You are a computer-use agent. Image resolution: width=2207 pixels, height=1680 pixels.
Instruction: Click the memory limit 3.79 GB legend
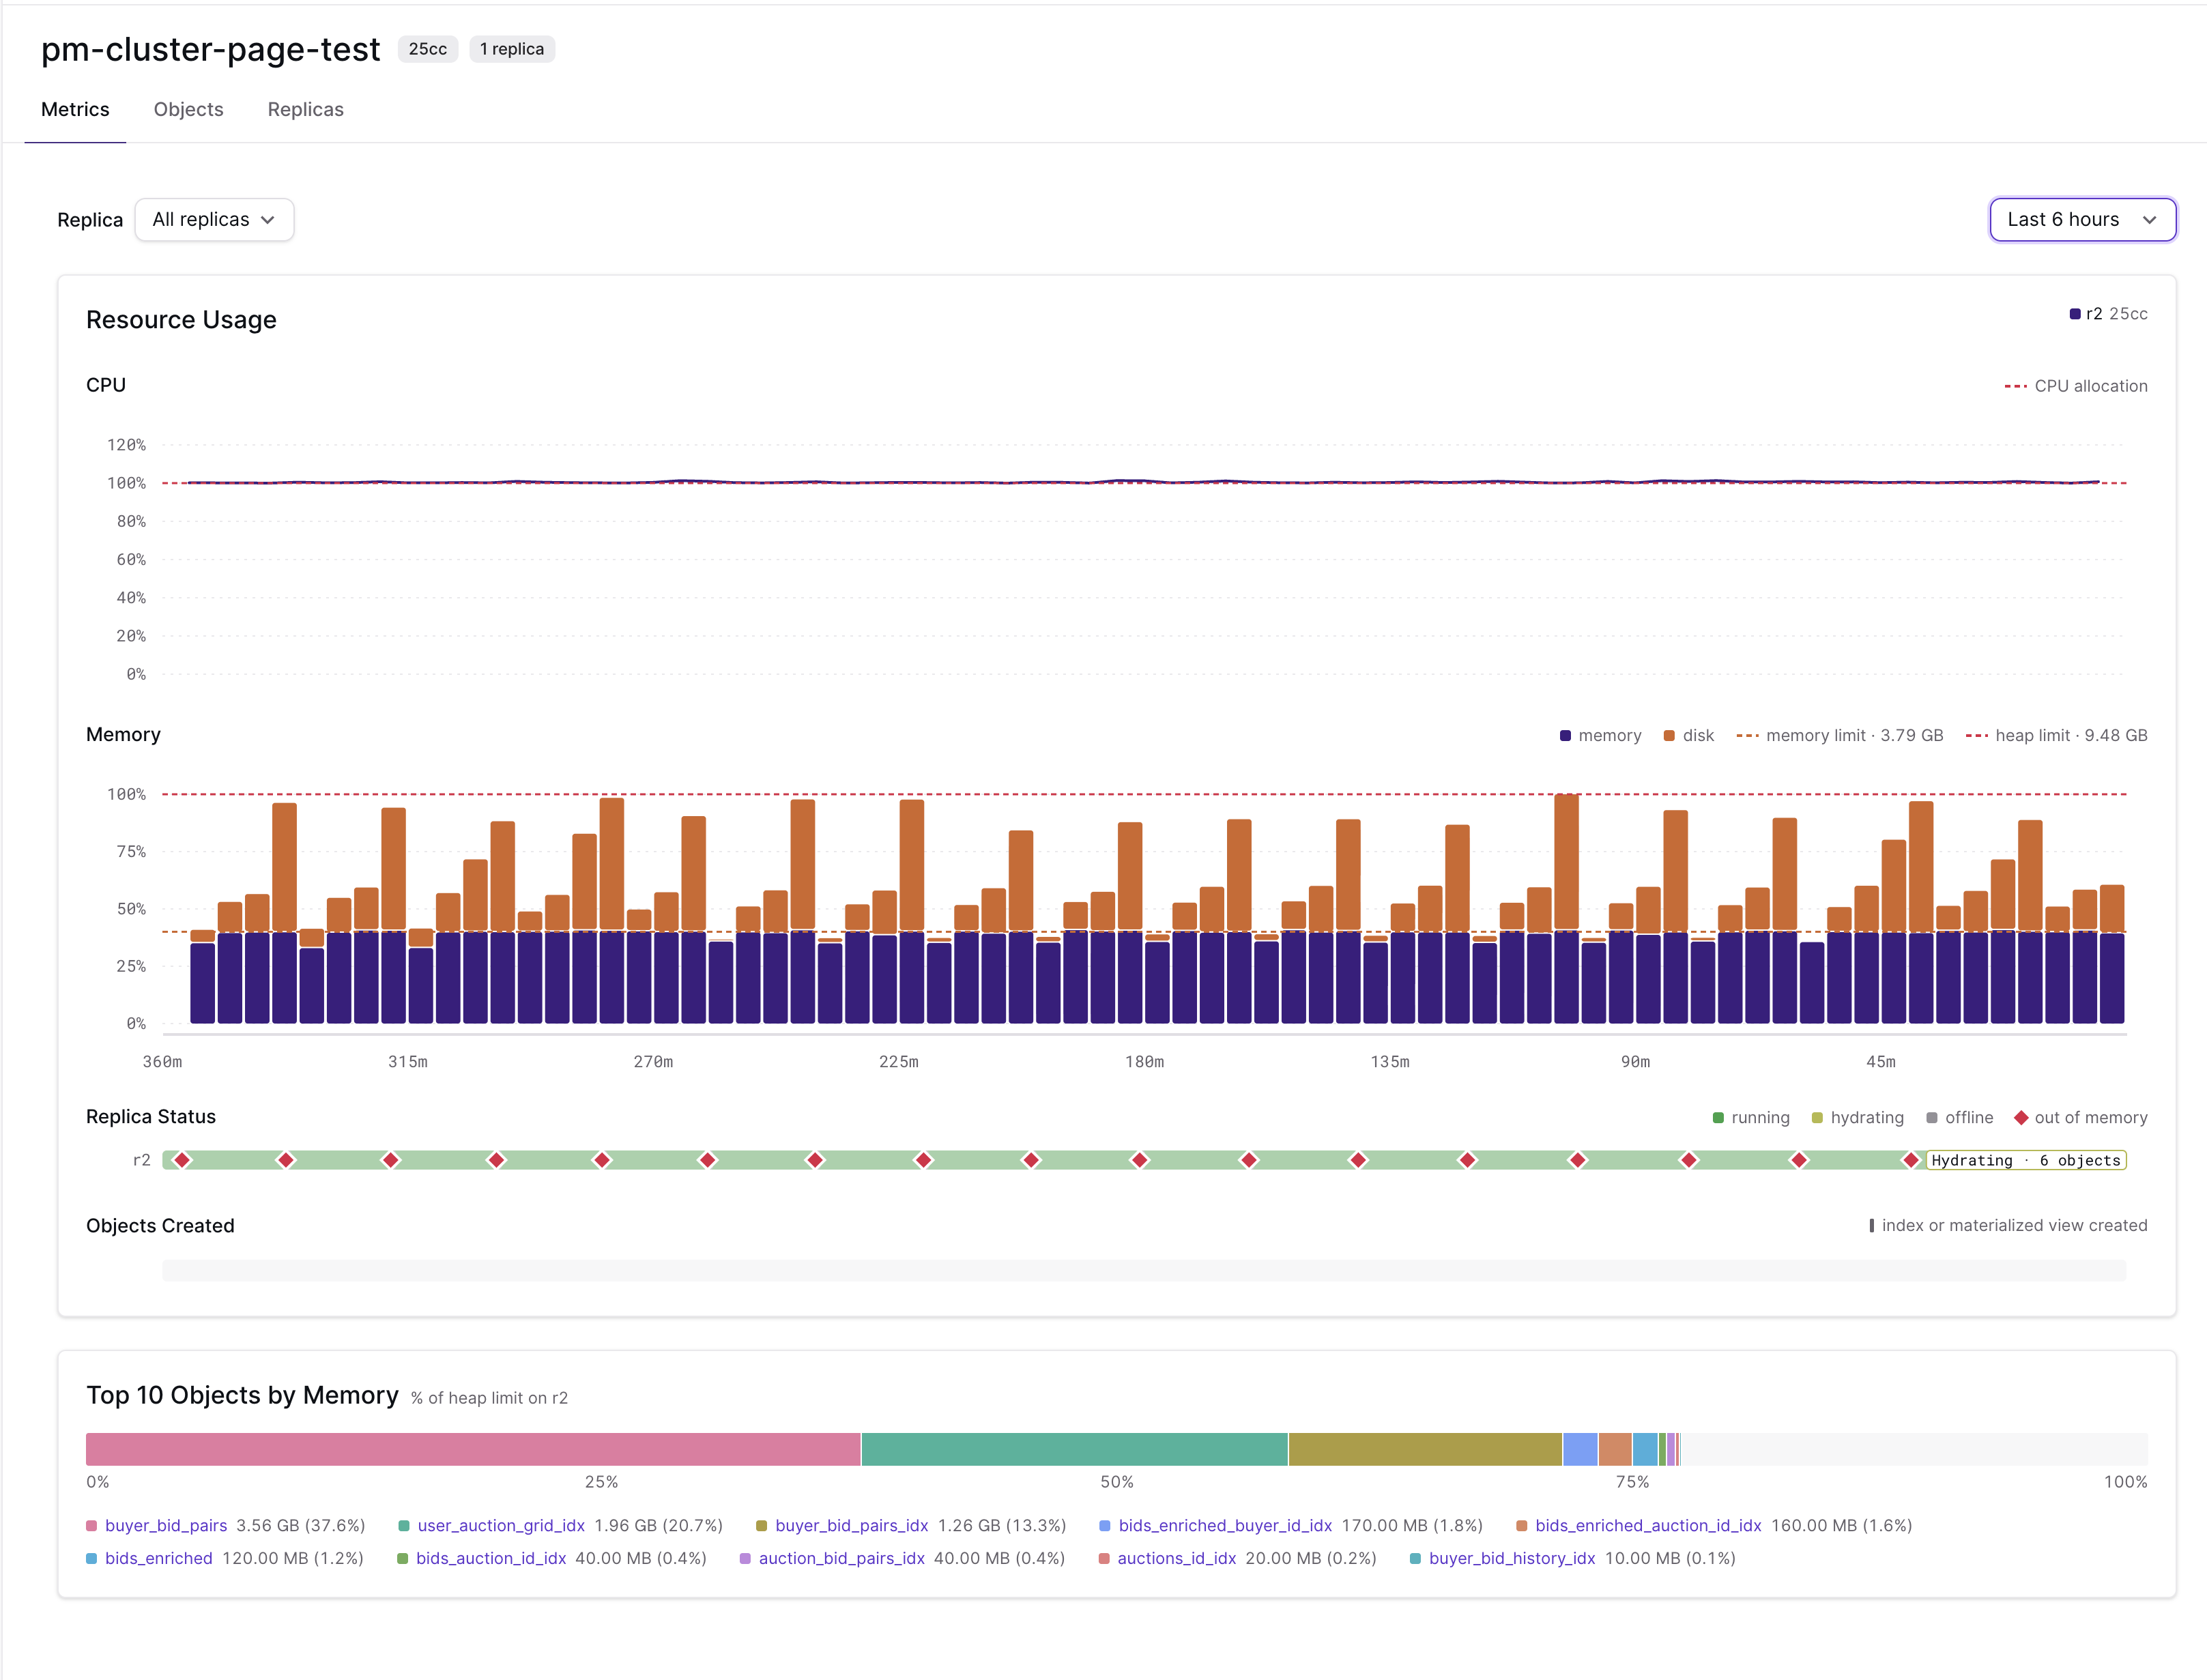1840,736
